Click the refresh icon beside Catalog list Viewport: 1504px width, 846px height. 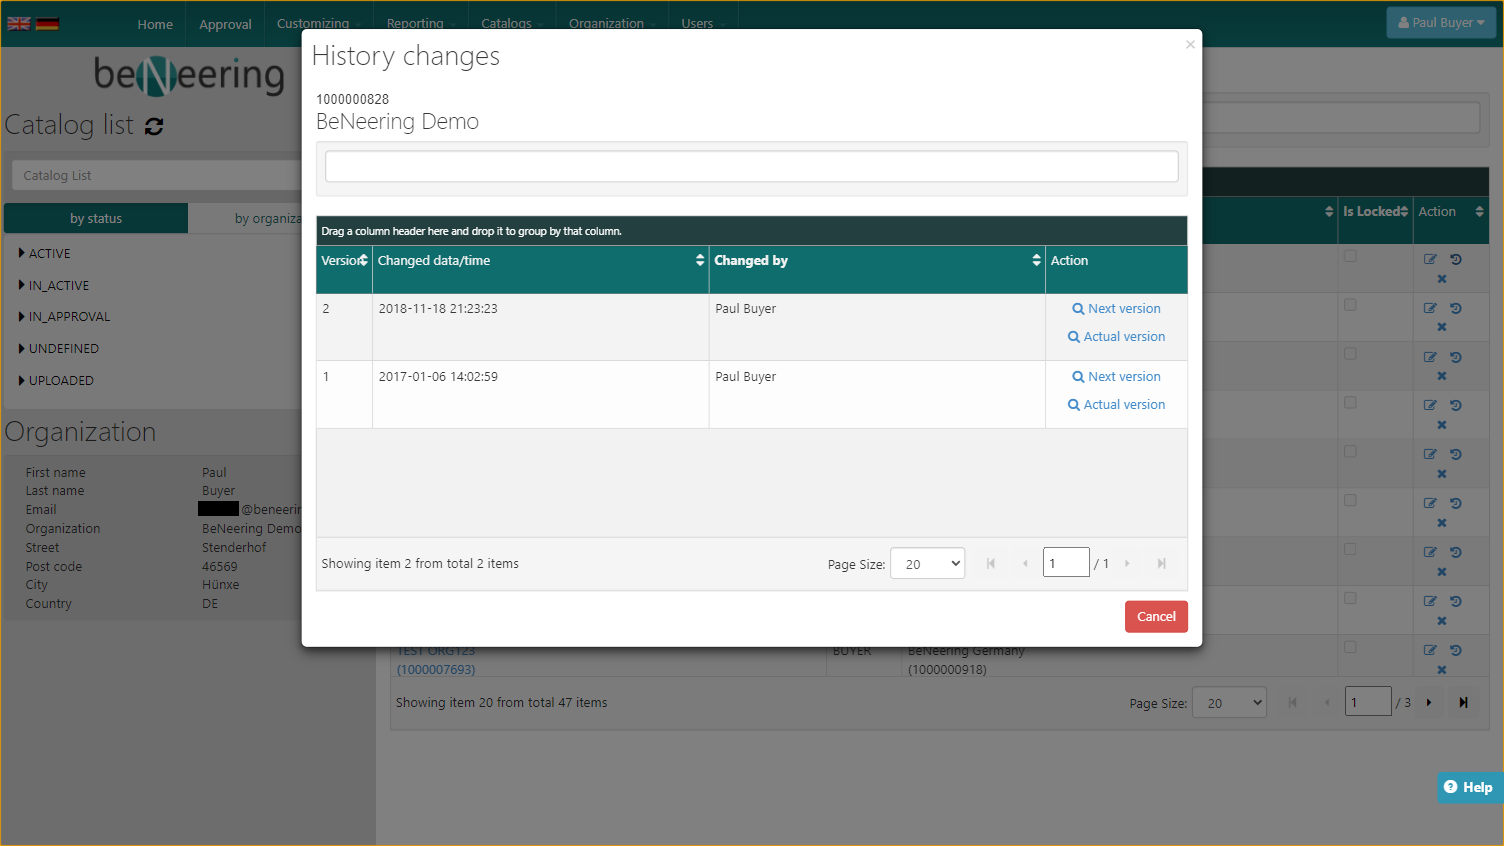[154, 126]
